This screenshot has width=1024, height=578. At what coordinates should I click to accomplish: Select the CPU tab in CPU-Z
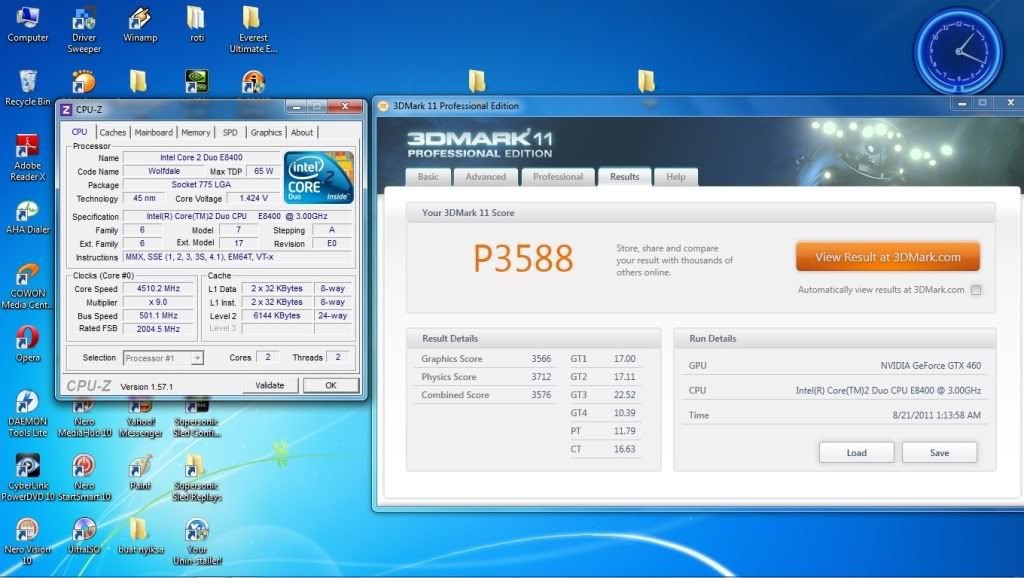pos(80,131)
